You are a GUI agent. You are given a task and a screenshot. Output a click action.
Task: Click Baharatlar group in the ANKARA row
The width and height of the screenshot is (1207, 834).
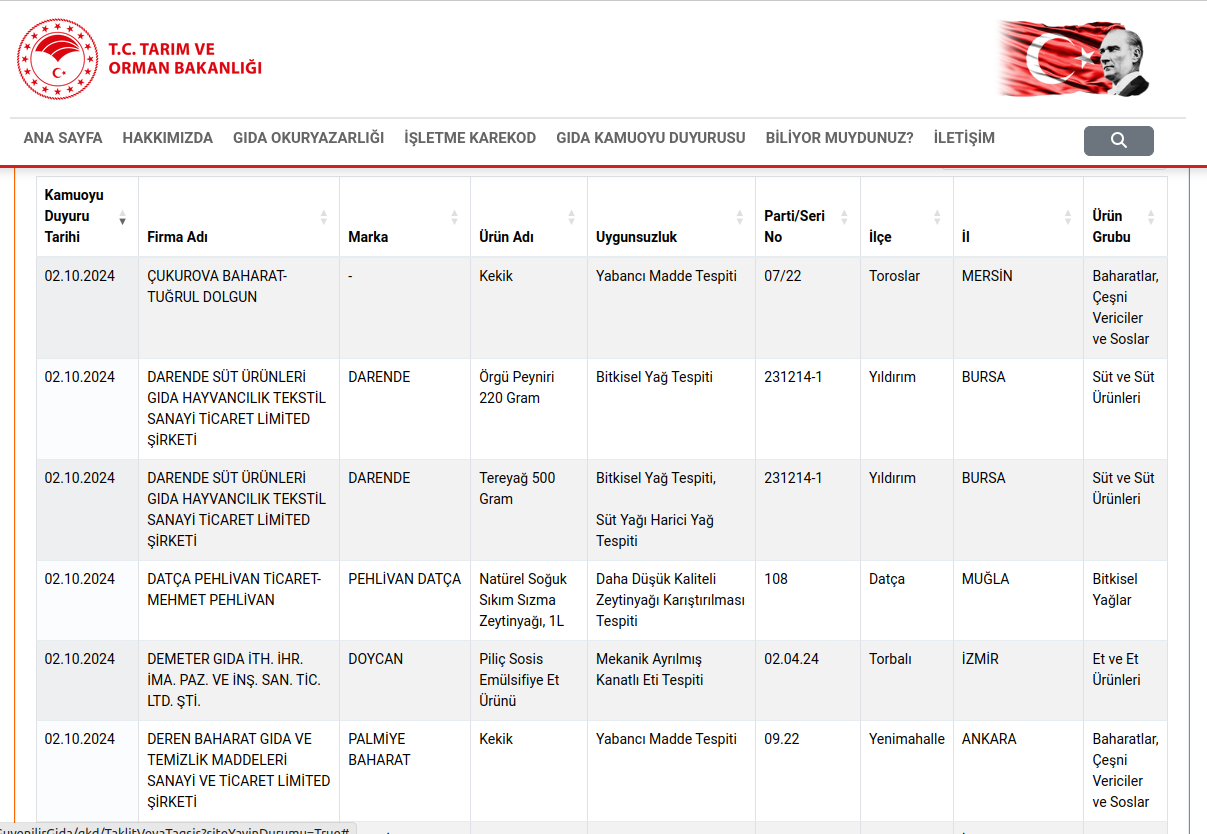[x=1126, y=770]
